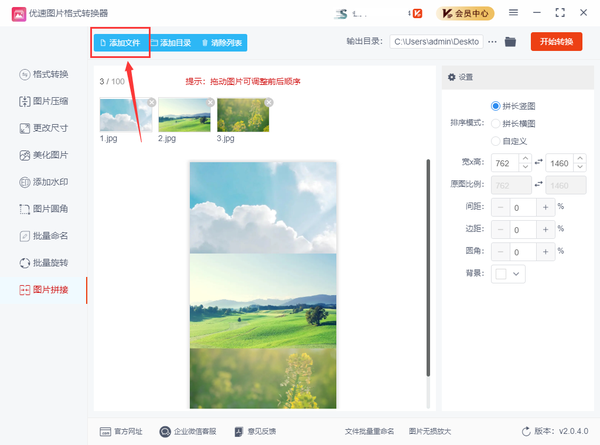Select 自定义 custom layout mode
Image resolution: width=600 pixels, height=445 pixels.
[496, 141]
